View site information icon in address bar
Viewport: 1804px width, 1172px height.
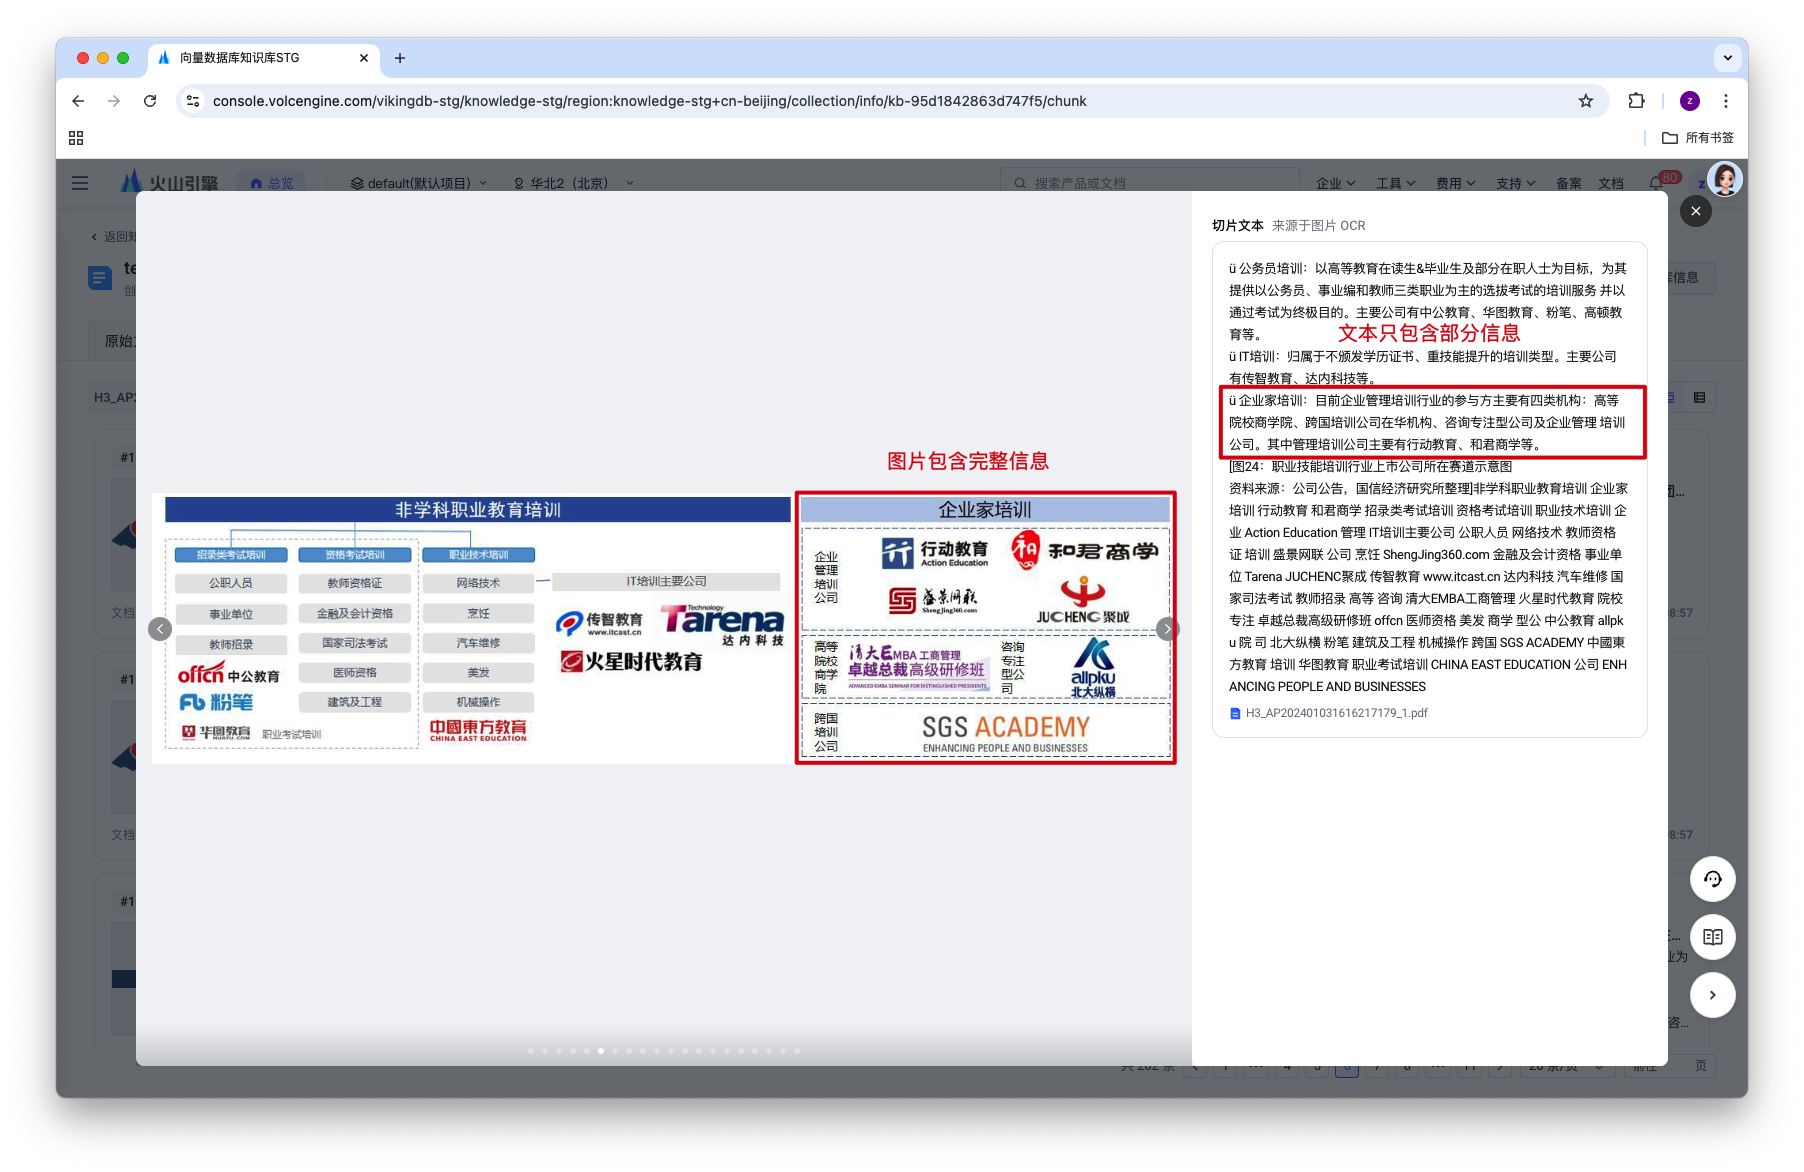tap(193, 101)
